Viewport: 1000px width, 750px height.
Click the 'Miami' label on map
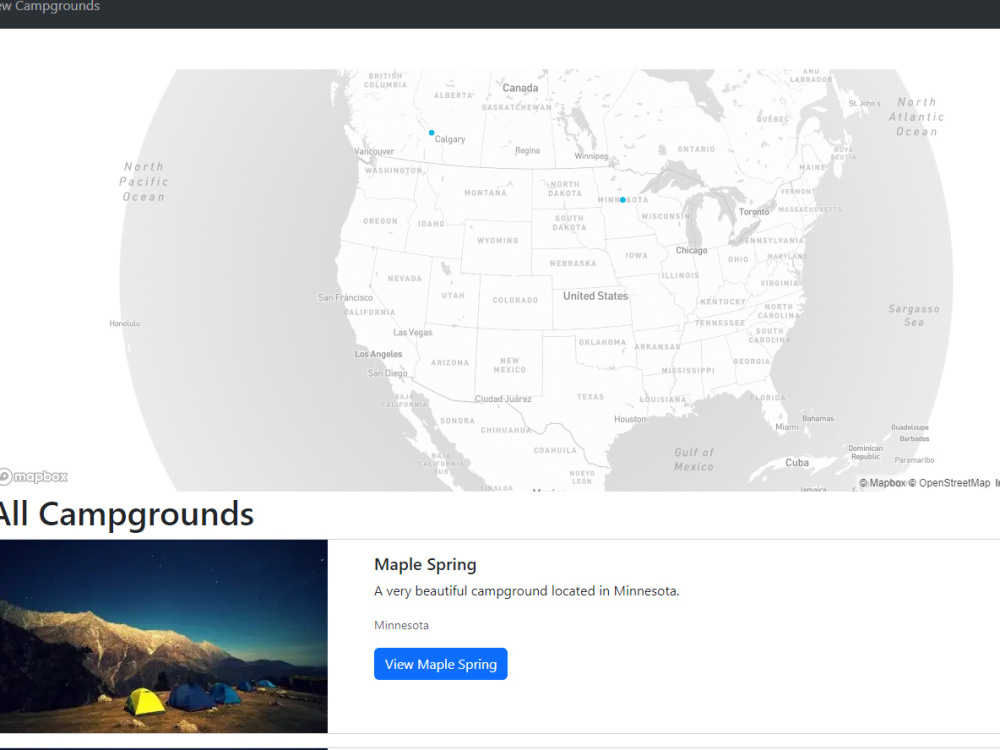(786, 427)
